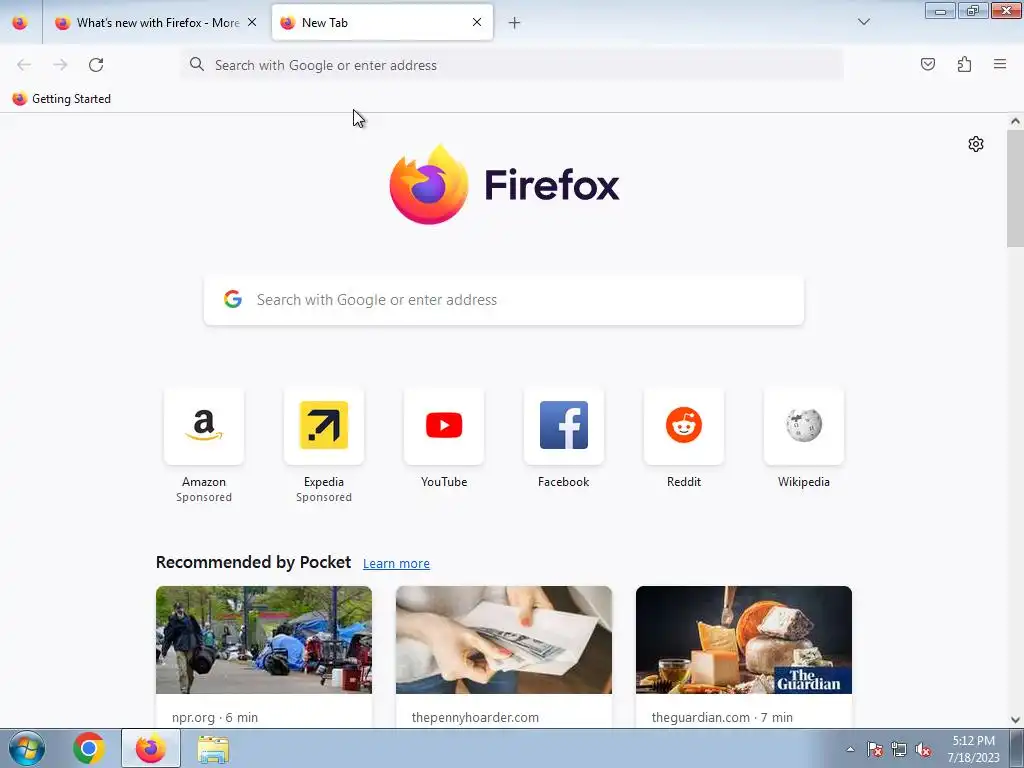Click the page's Google search box
1024x768 pixels.
pos(504,300)
